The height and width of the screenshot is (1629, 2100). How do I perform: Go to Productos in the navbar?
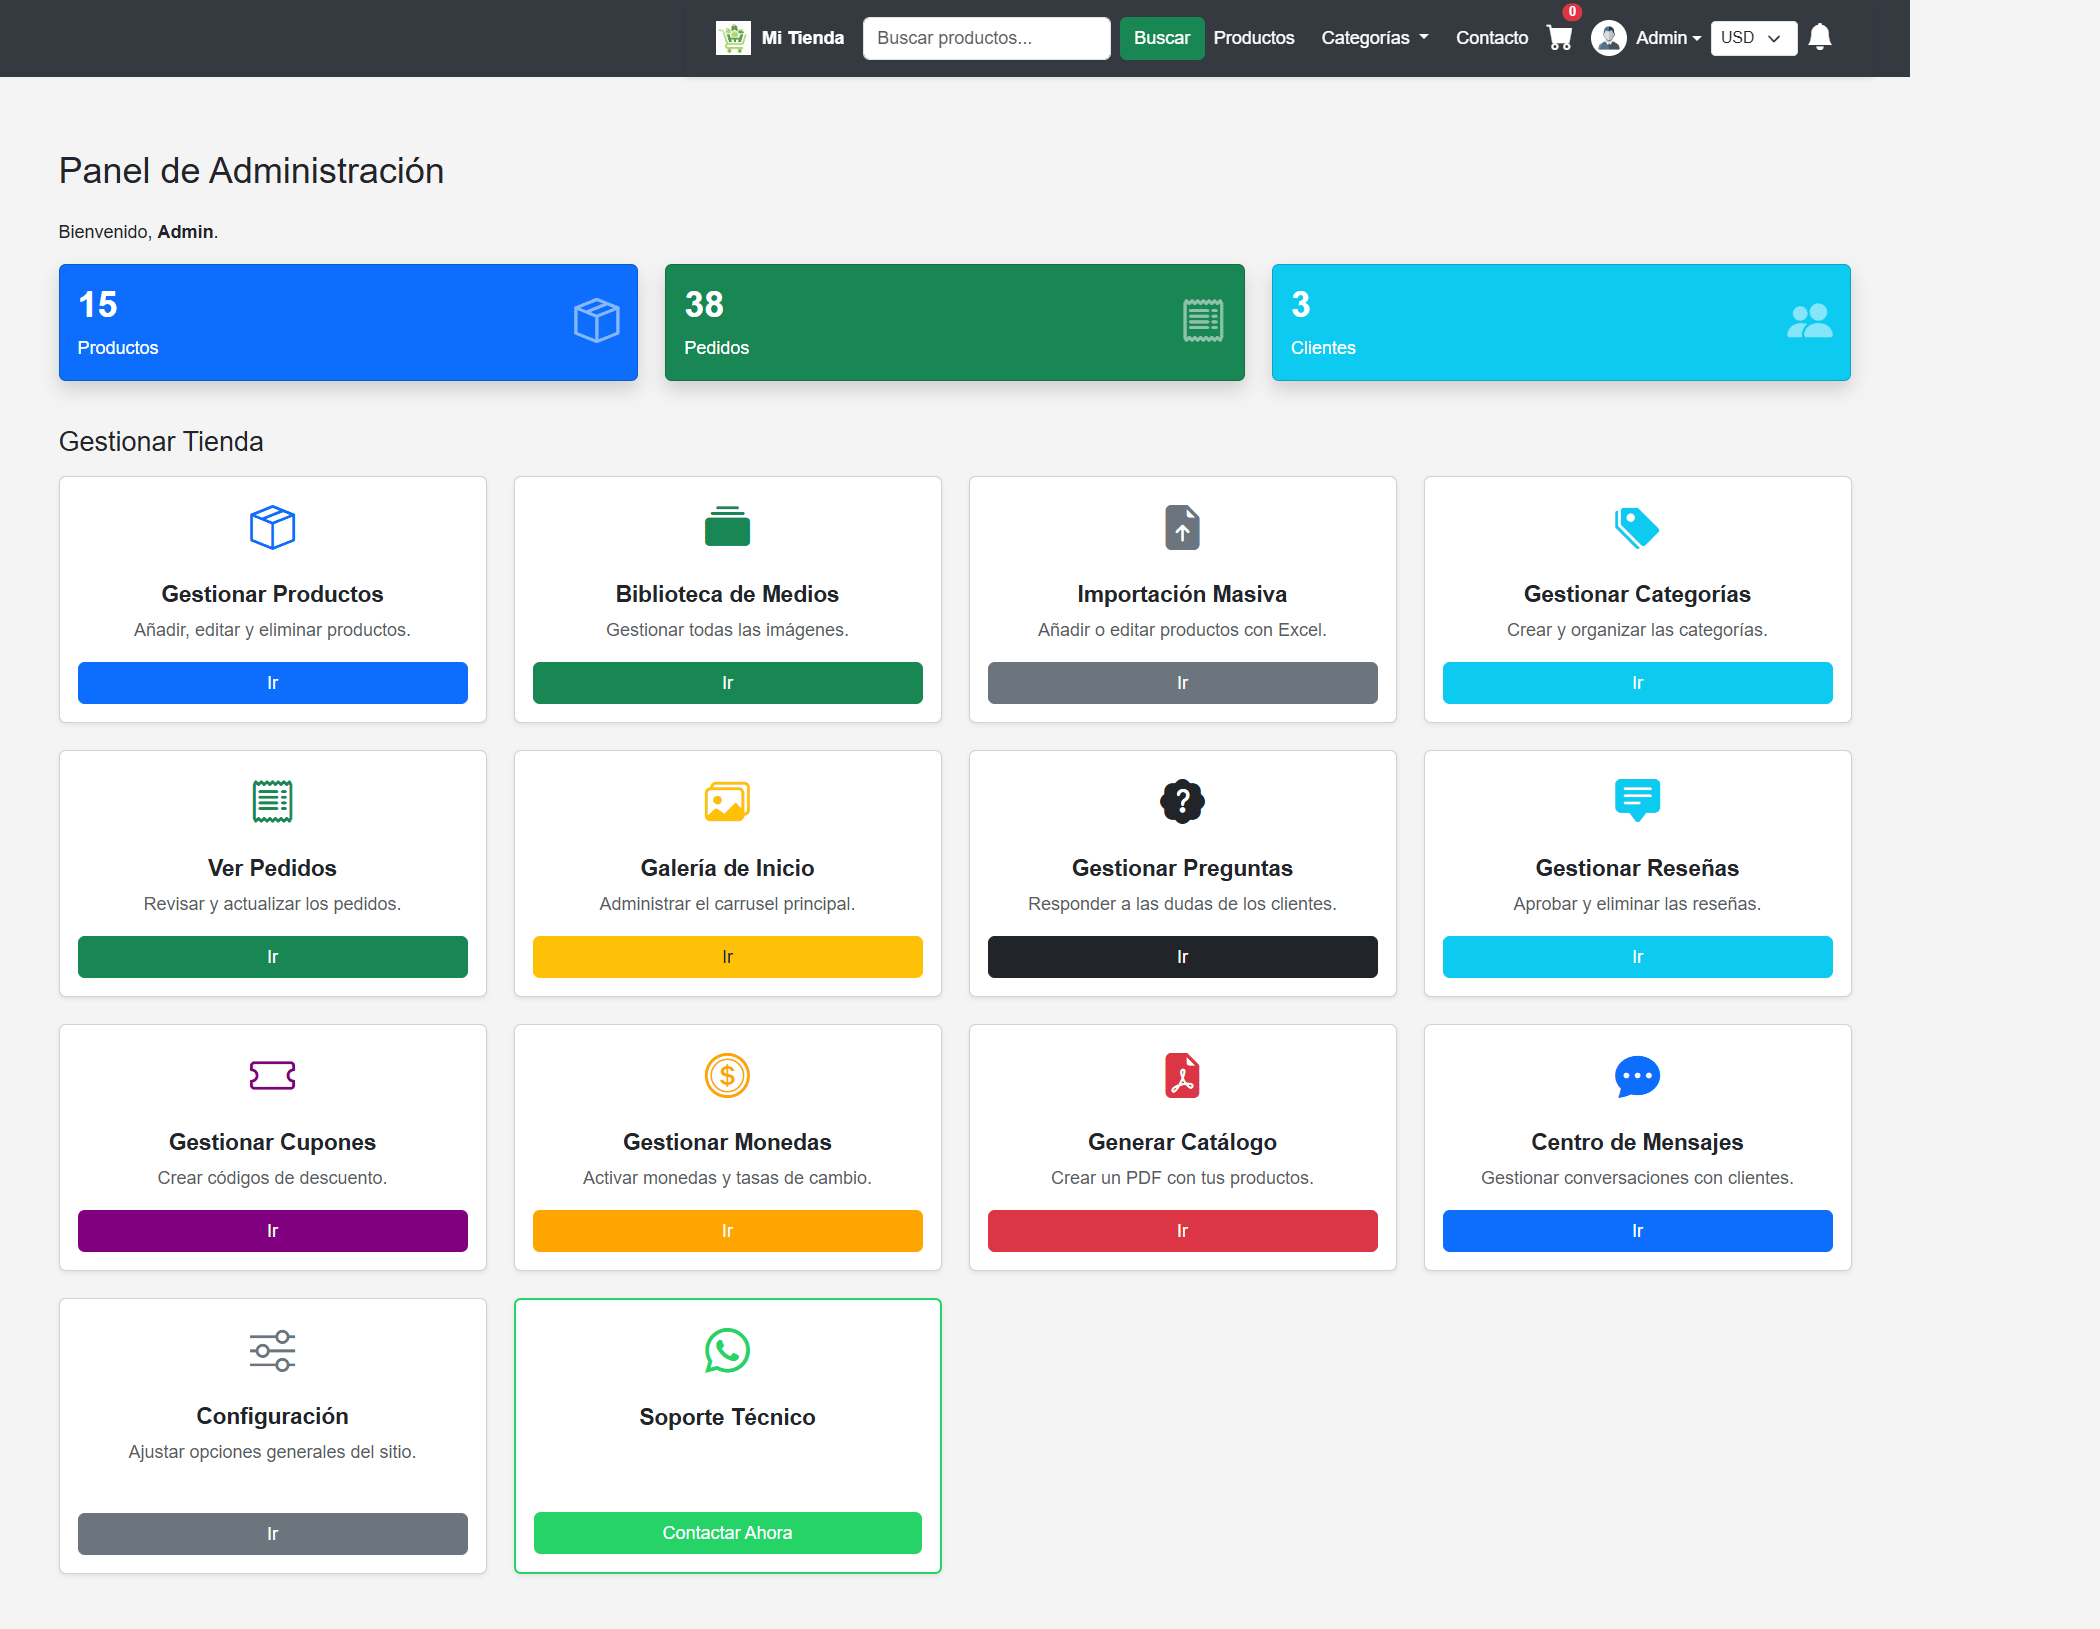[x=1253, y=38]
